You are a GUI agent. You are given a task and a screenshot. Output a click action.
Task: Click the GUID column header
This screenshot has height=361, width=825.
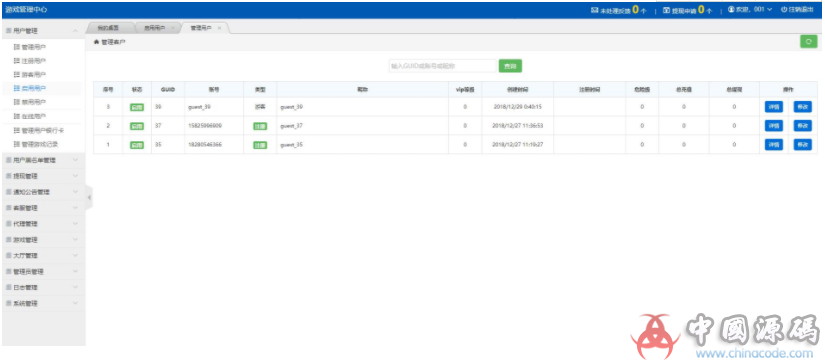(x=168, y=89)
